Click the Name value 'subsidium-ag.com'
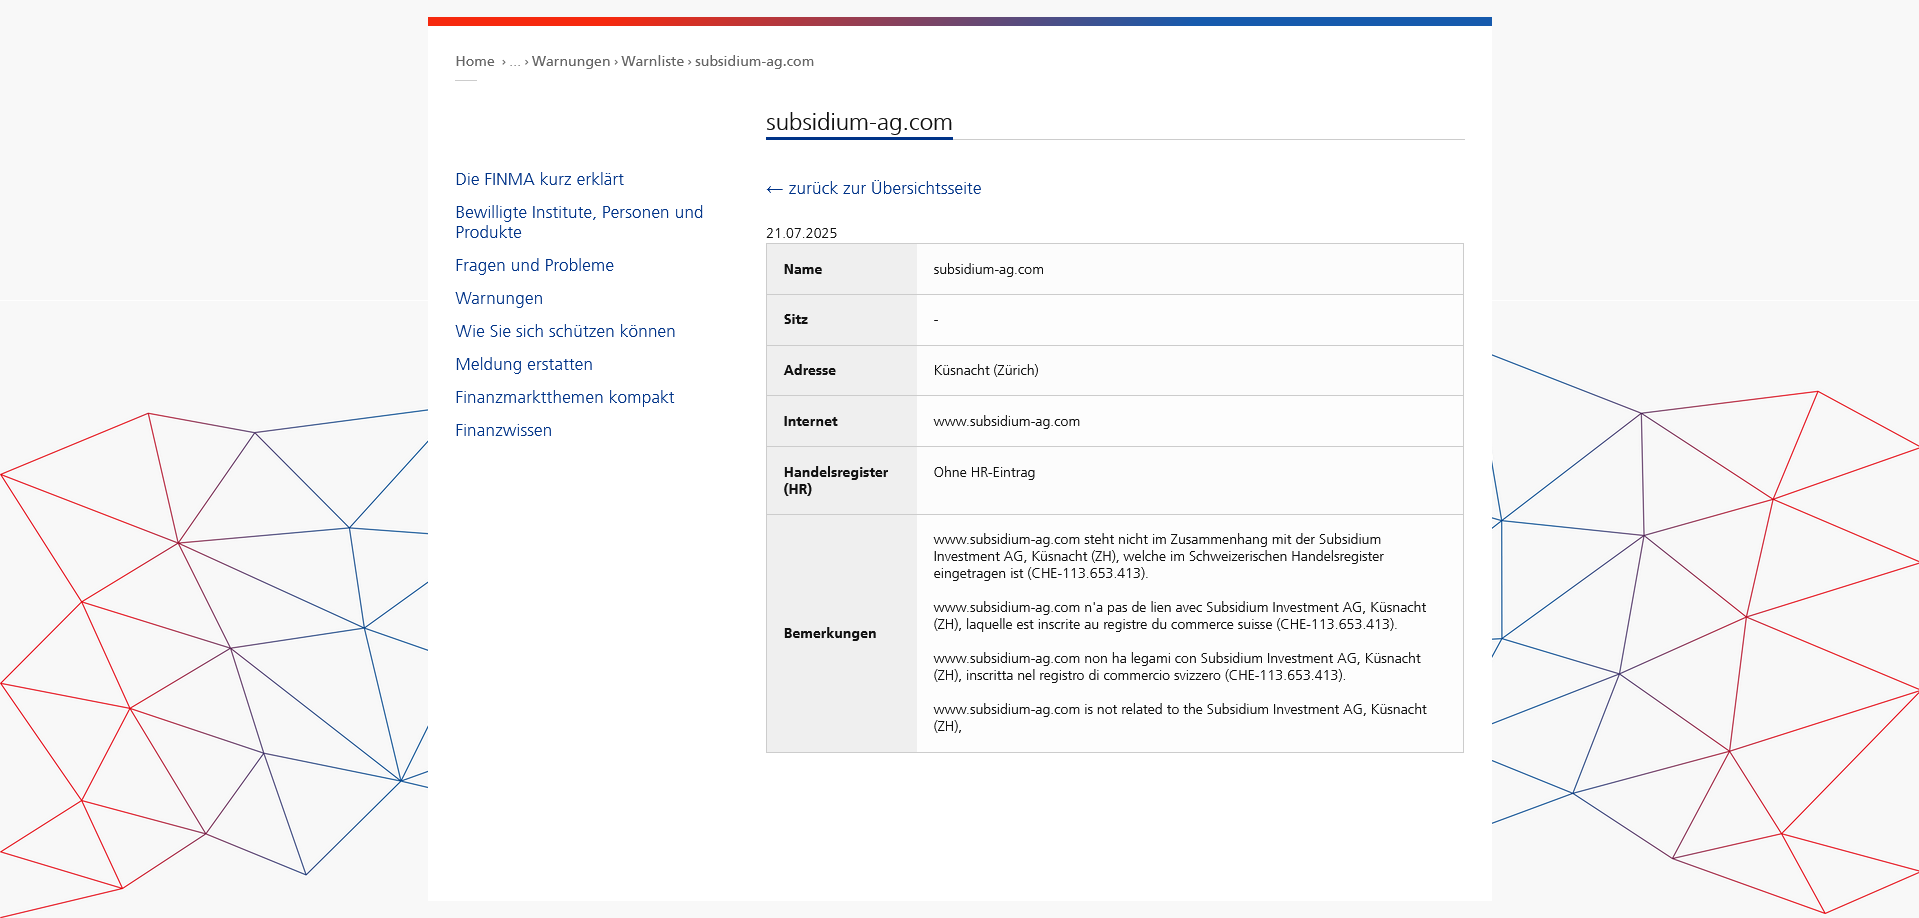This screenshot has height=918, width=1919. click(989, 269)
